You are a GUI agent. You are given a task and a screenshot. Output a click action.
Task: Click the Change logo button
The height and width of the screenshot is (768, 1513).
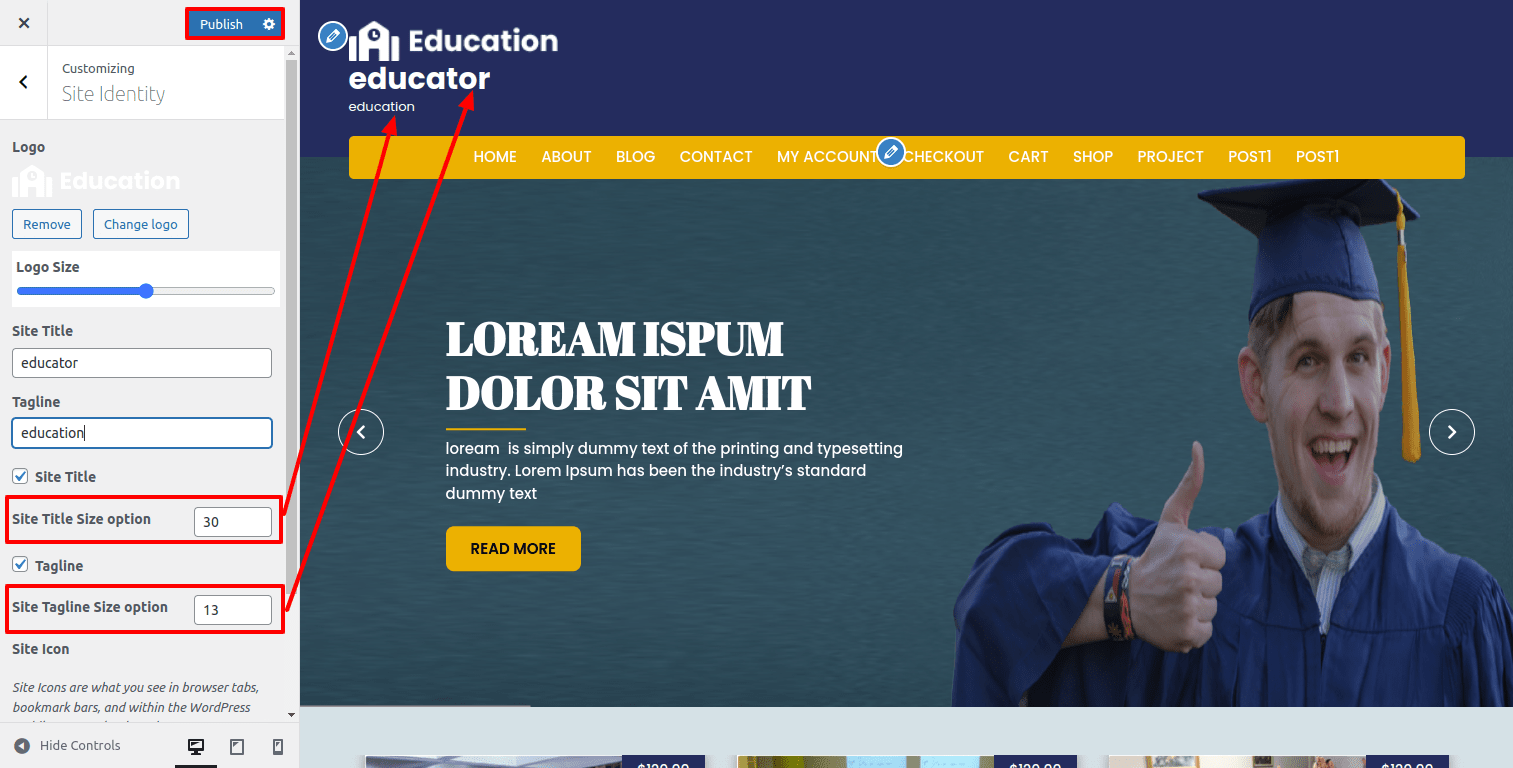[140, 224]
